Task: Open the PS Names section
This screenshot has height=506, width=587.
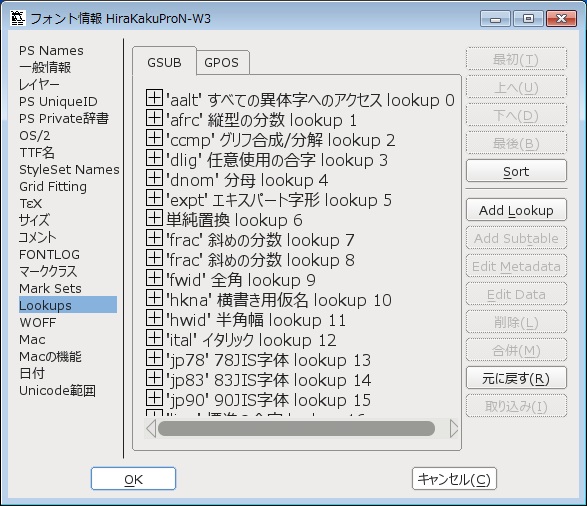Action: [51, 51]
